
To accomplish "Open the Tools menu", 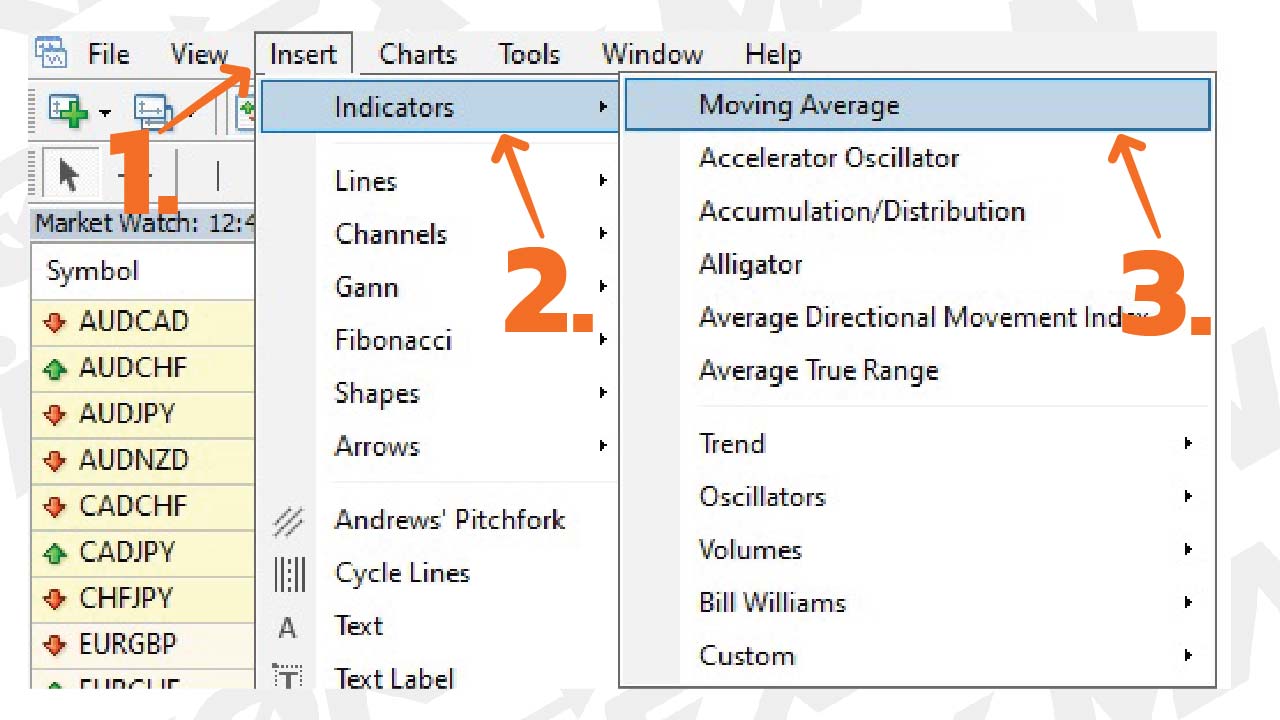I will click(x=528, y=54).
